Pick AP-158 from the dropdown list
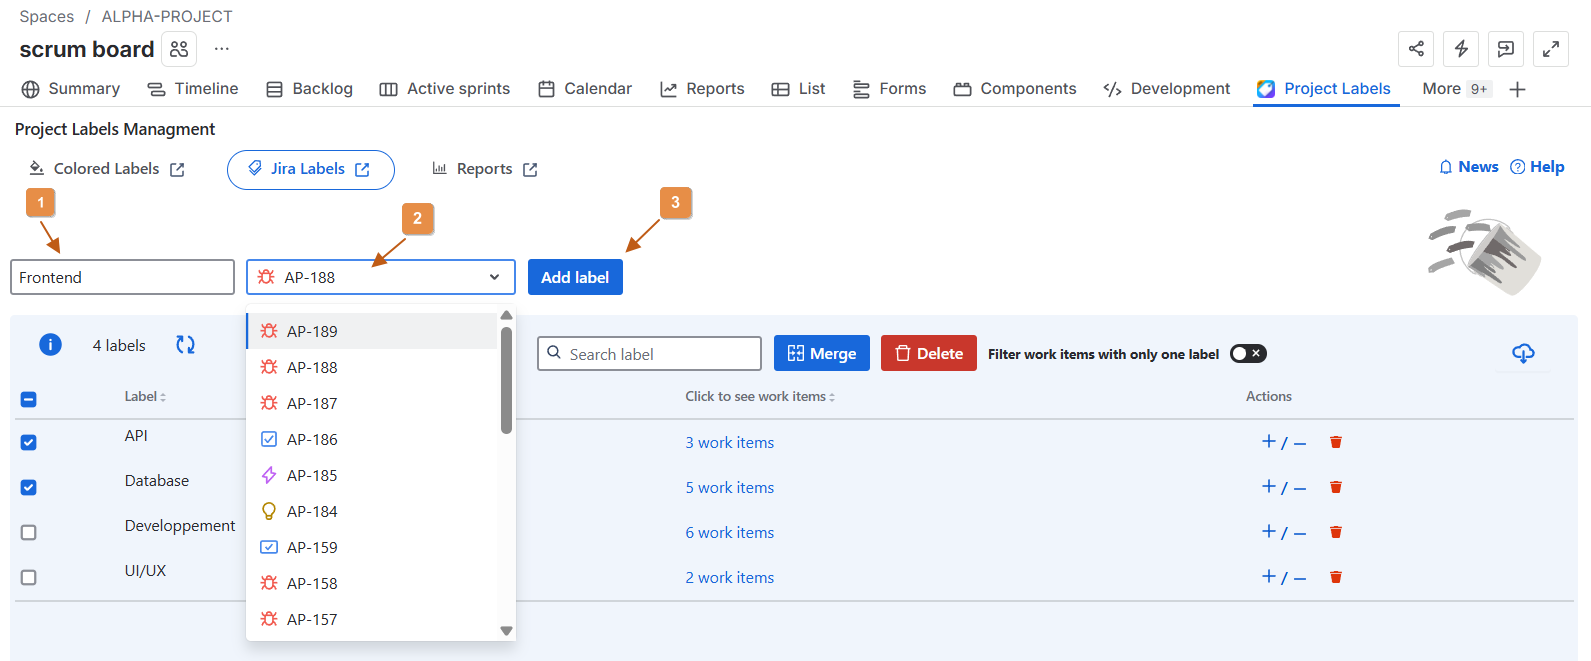The height and width of the screenshot is (661, 1591). 372,583
